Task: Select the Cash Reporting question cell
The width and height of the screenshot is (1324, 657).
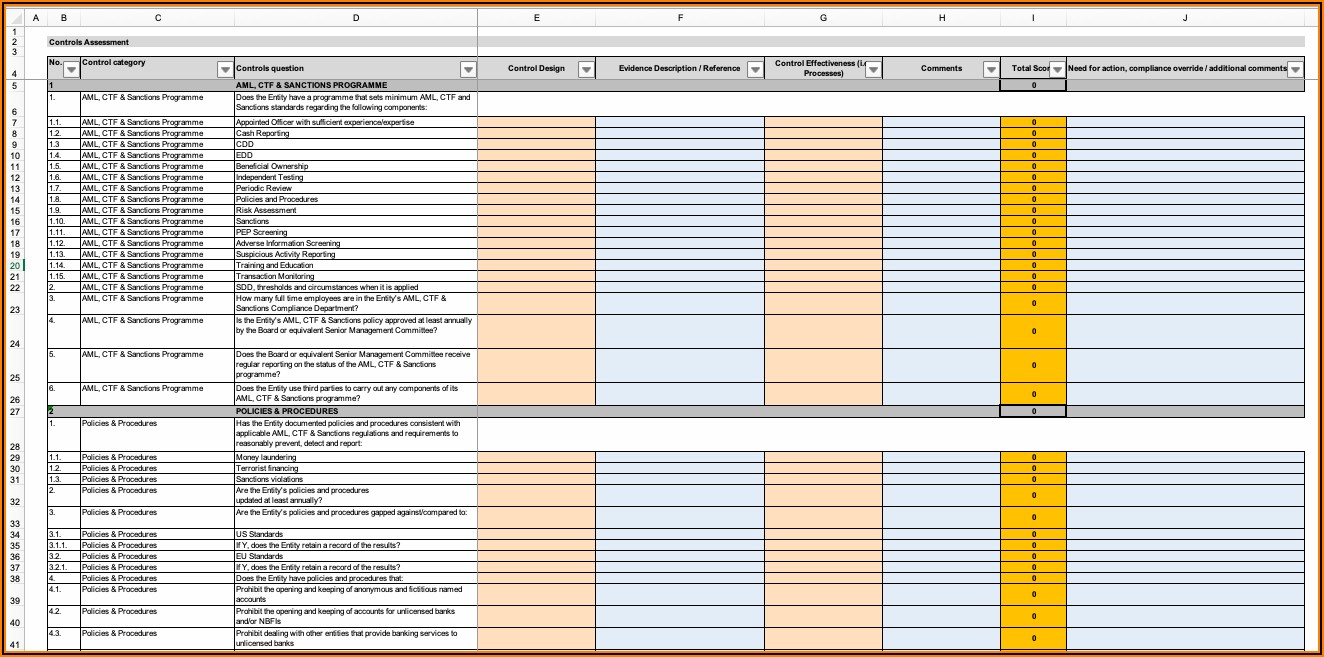Action: pyautogui.click(x=355, y=133)
